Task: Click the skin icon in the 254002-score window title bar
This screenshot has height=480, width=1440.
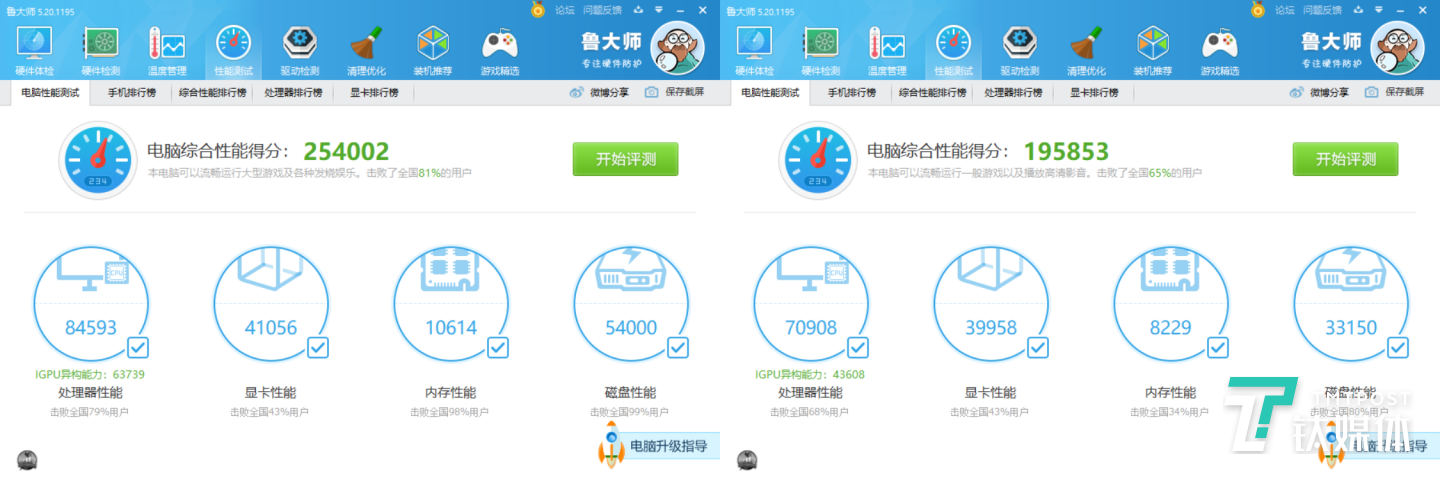Action: click(637, 10)
